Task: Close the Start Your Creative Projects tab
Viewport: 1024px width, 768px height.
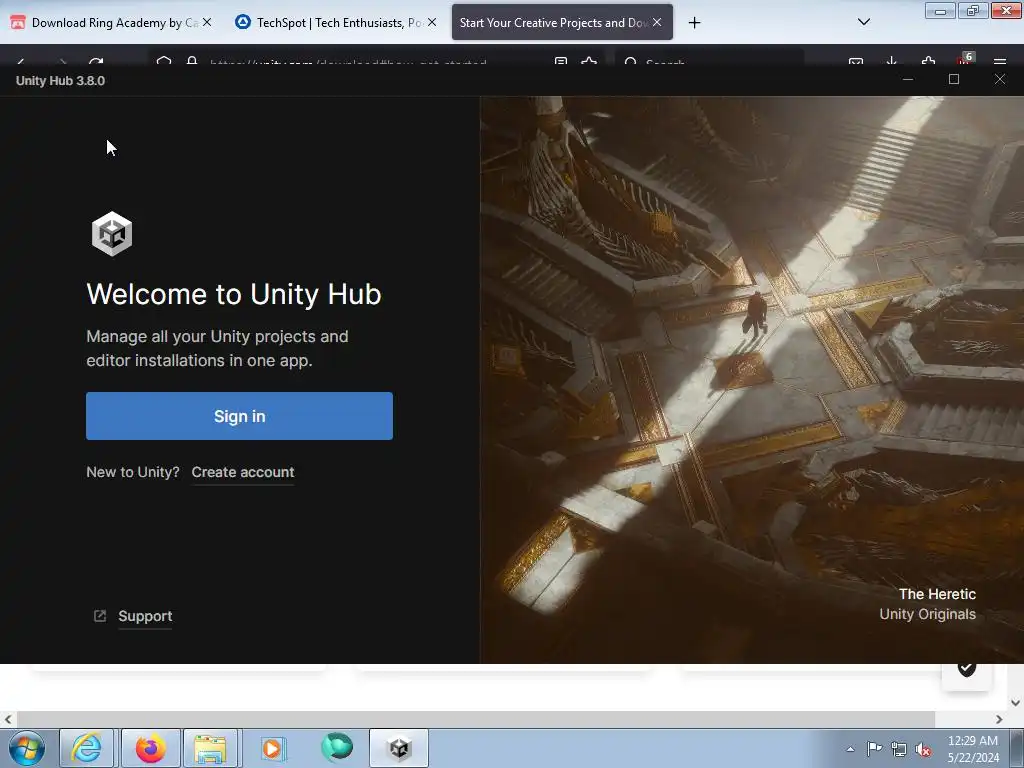Action: [657, 22]
